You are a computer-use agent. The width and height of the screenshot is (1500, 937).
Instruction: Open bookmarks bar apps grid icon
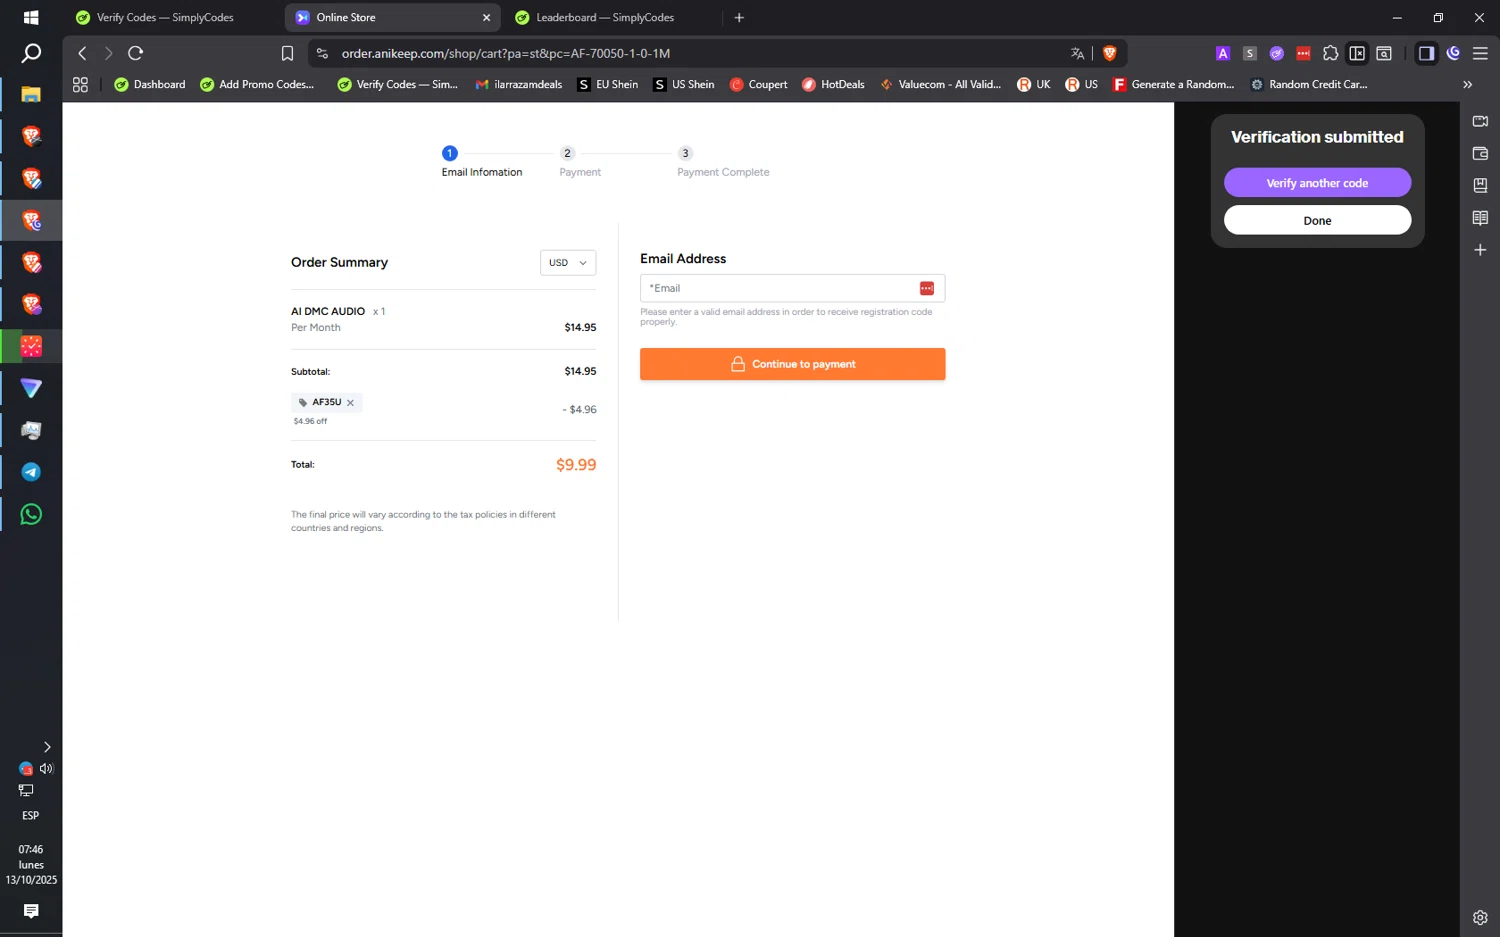[x=81, y=84]
